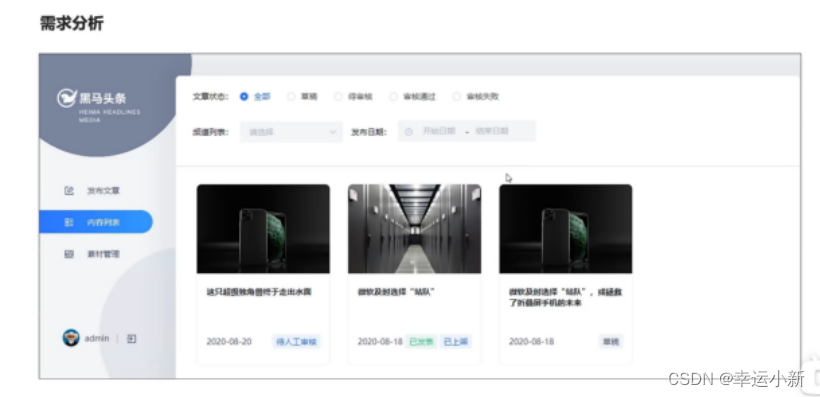Click the 黑马头条 bird logo icon
Screen dimensions: 820x397
[x=66, y=98]
